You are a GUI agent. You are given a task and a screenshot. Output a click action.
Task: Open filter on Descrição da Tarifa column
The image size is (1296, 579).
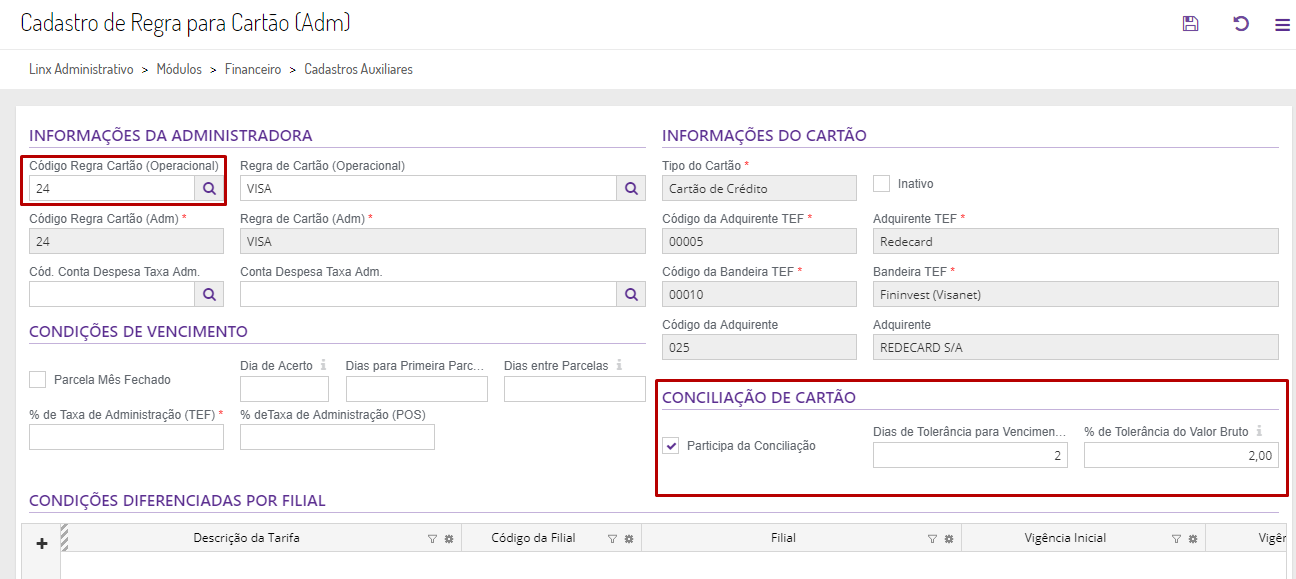point(432,539)
